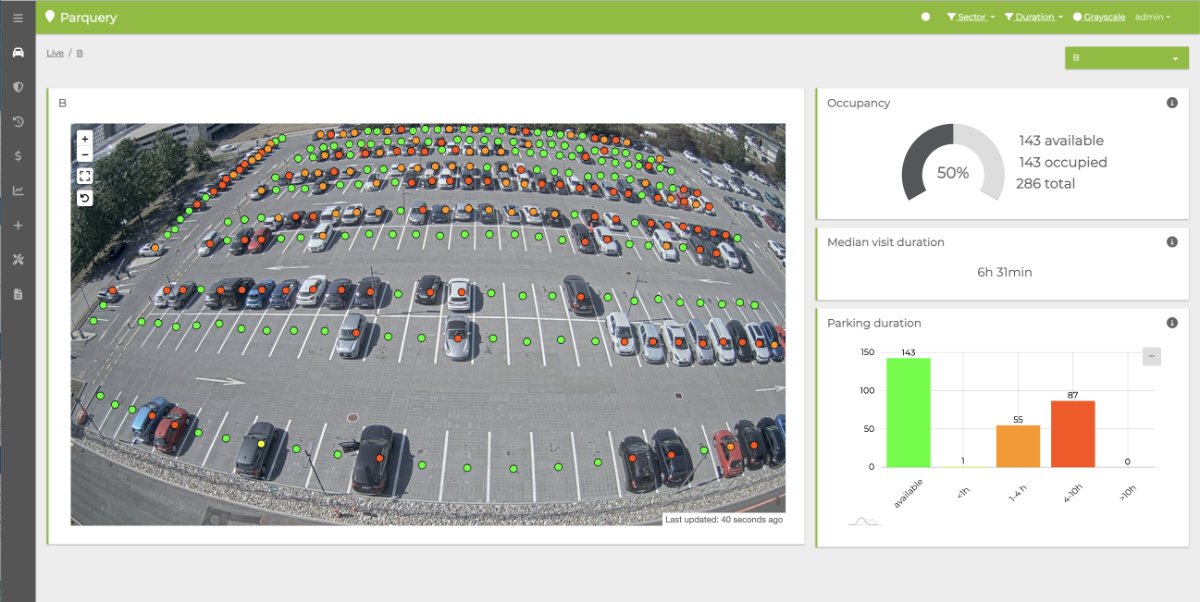Click the car icon in the sidebar
The height and width of the screenshot is (602, 1200).
[x=17, y=52]
